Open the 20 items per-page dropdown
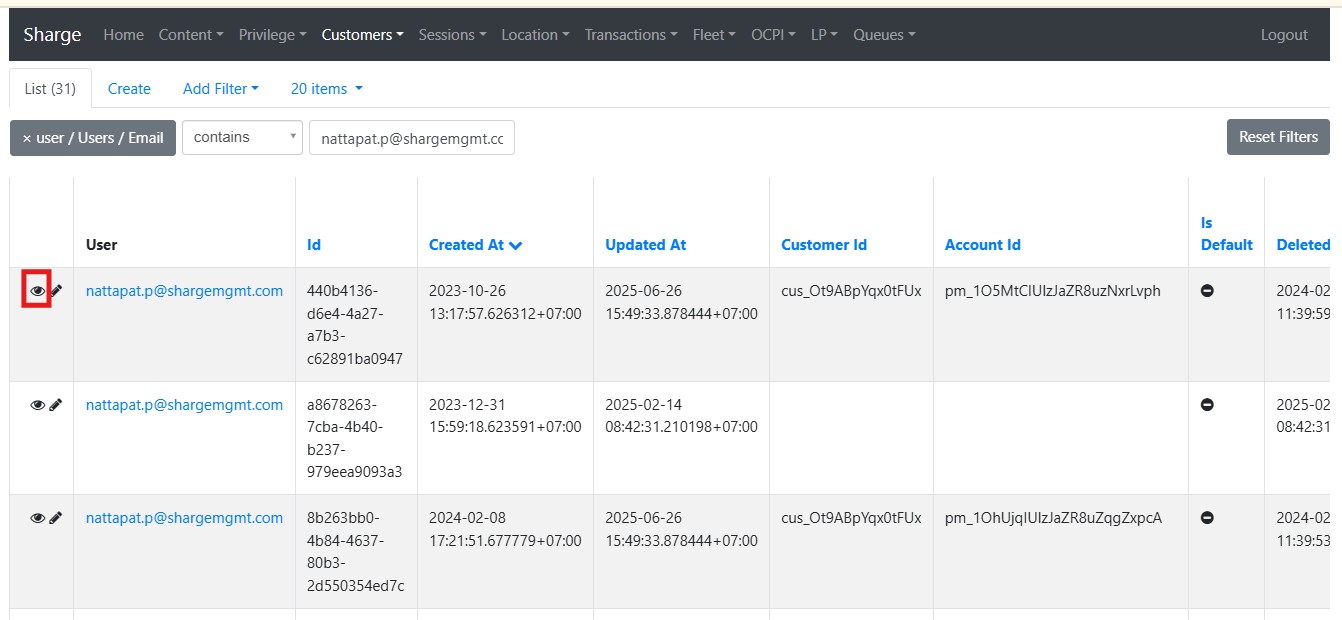 click(x=326, y=89)
